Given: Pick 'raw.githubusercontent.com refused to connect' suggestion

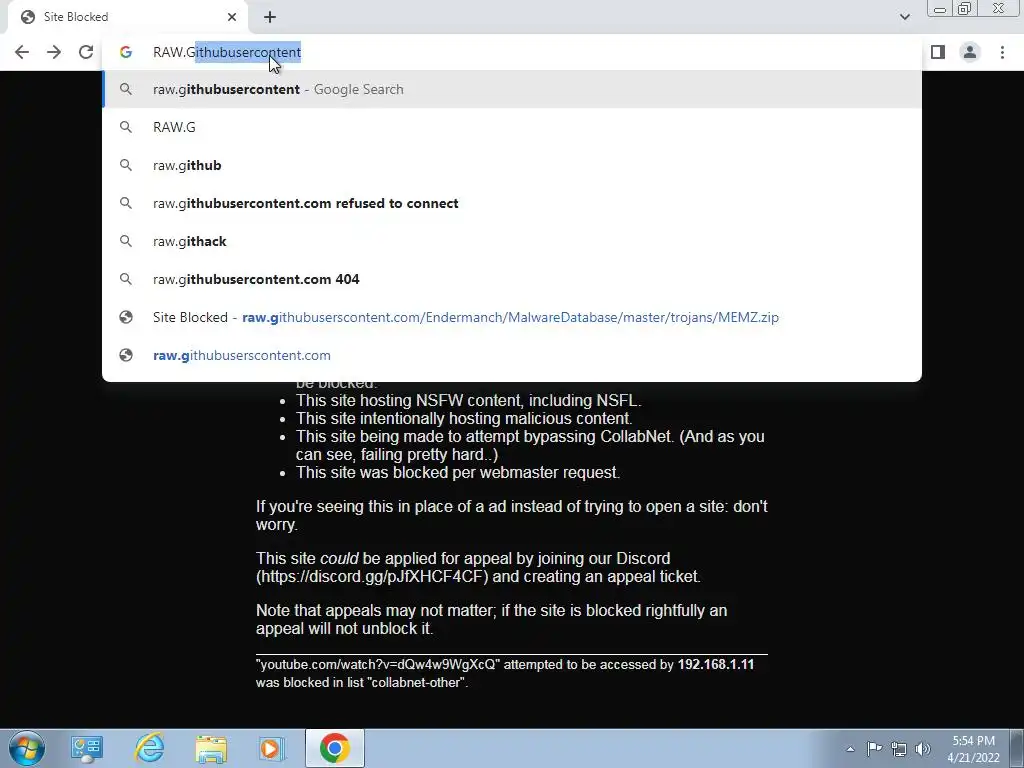Looking at the screenshot, I should pyautogui.click(x=512, y=203).
